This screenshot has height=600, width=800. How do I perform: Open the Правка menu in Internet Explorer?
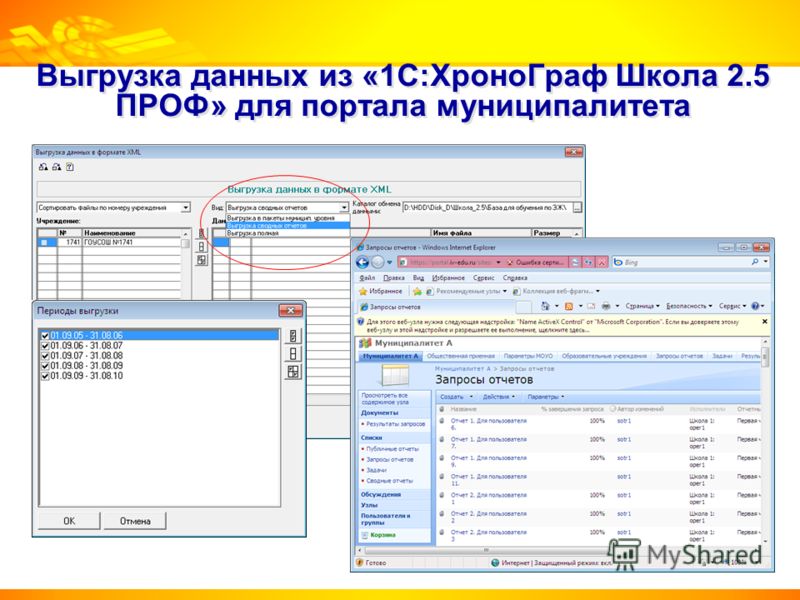(x=393, y=278)
